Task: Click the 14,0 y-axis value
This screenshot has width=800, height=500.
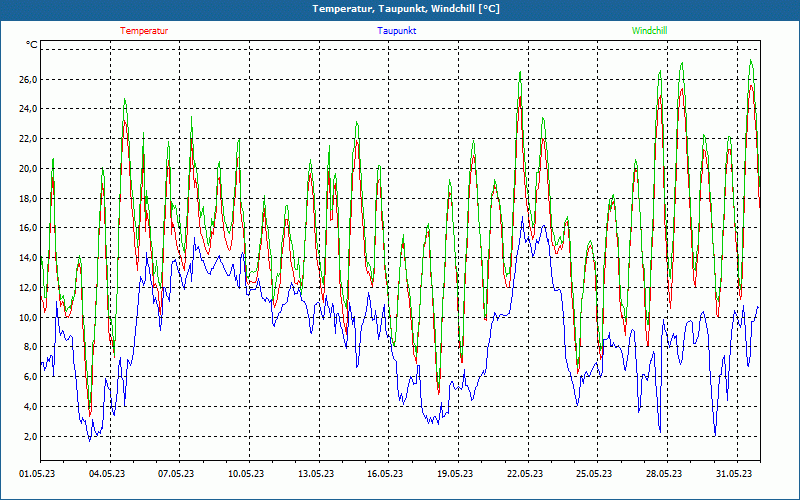Action: pyautogui.click(x=28, y=258)
